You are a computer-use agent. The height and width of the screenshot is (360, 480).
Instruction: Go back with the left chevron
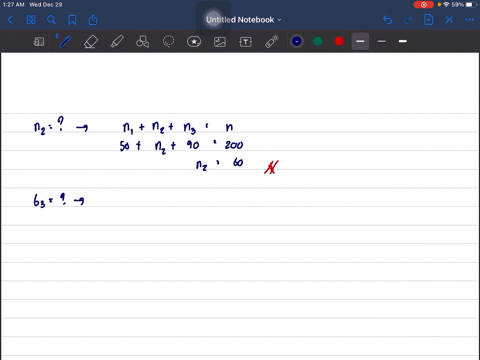[x=10, y=20]
